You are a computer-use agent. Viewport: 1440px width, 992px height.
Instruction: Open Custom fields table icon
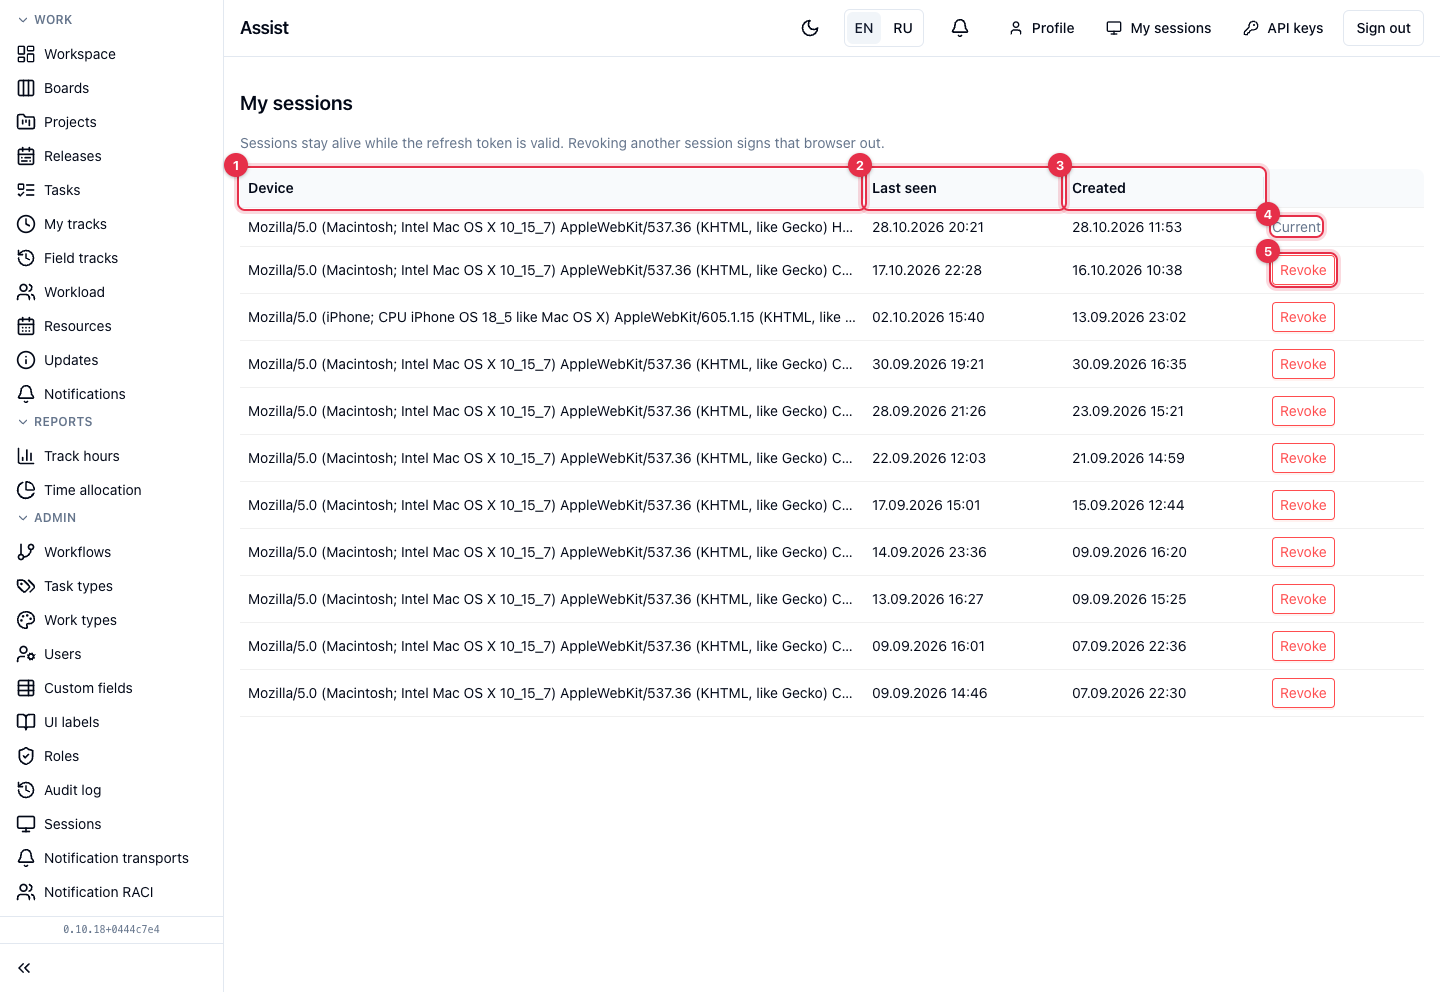tap(26, 688)
